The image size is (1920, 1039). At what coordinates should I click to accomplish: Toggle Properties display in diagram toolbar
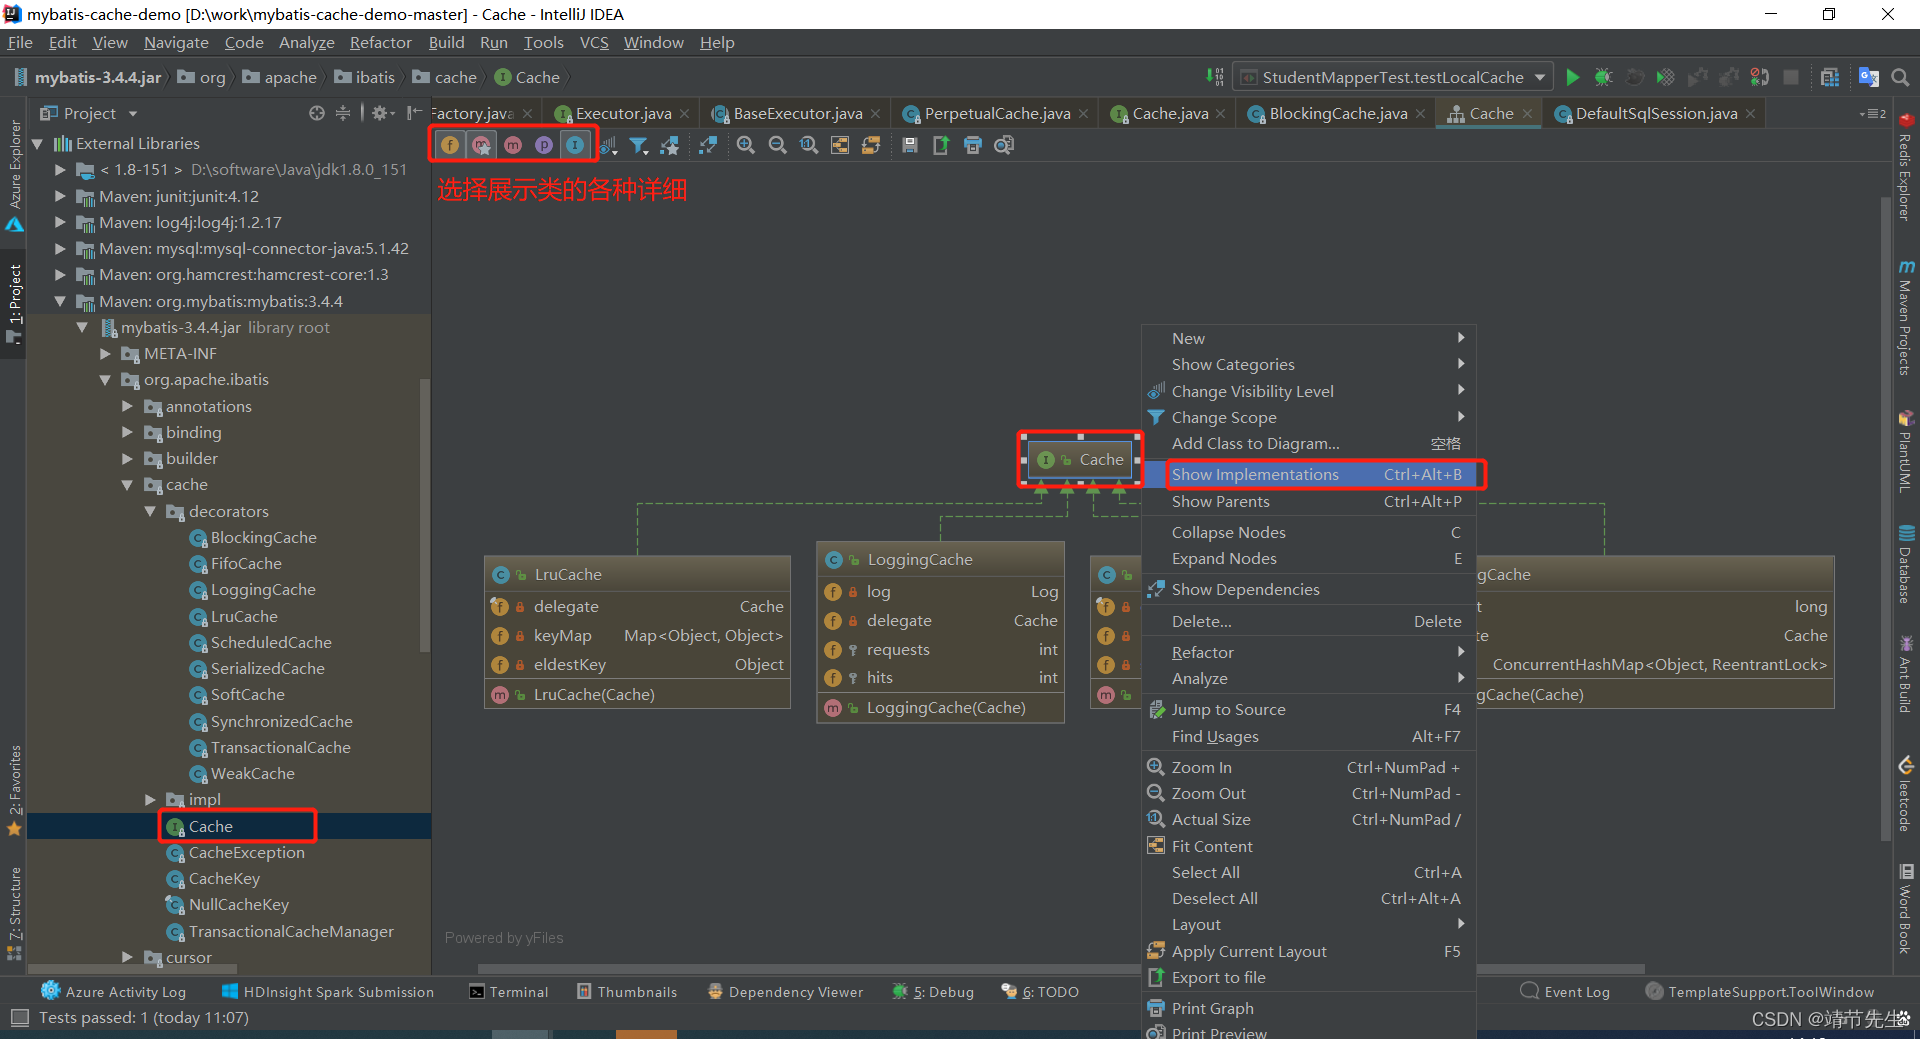pos(544,145)
